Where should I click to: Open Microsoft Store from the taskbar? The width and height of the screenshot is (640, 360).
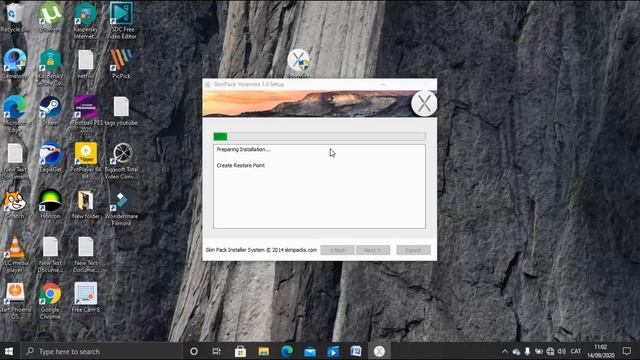(x=240, y=351)
